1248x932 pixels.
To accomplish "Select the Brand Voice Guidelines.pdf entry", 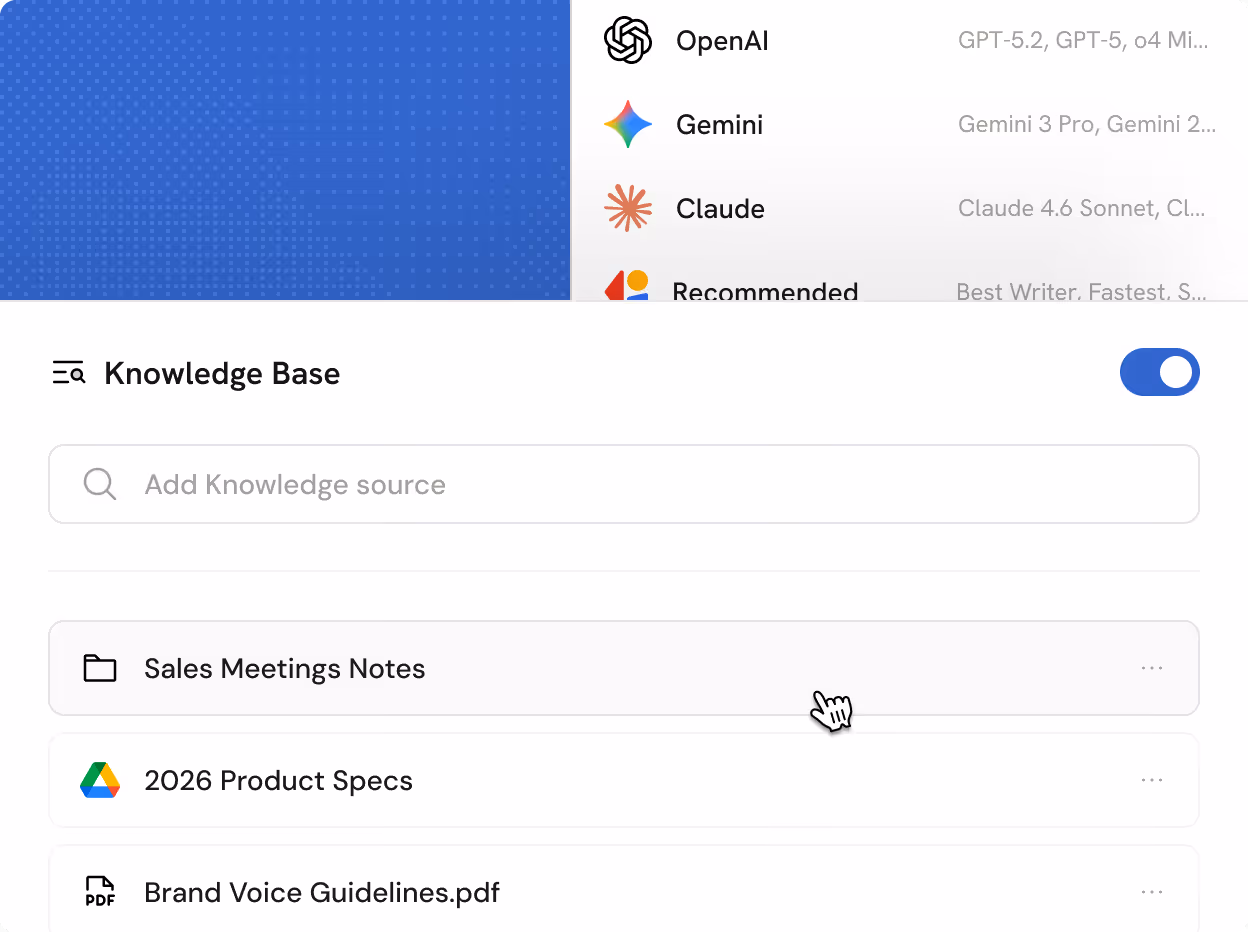I will (x=322, y=891).
